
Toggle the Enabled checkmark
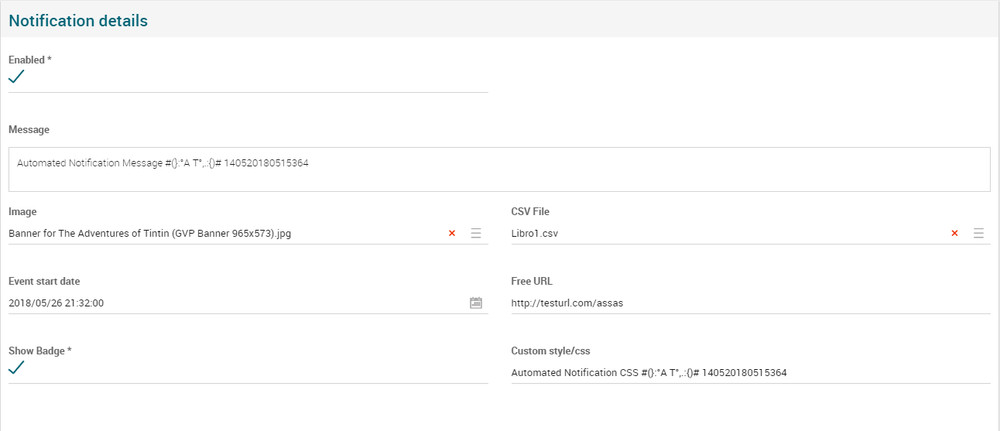tap(16, 77)
